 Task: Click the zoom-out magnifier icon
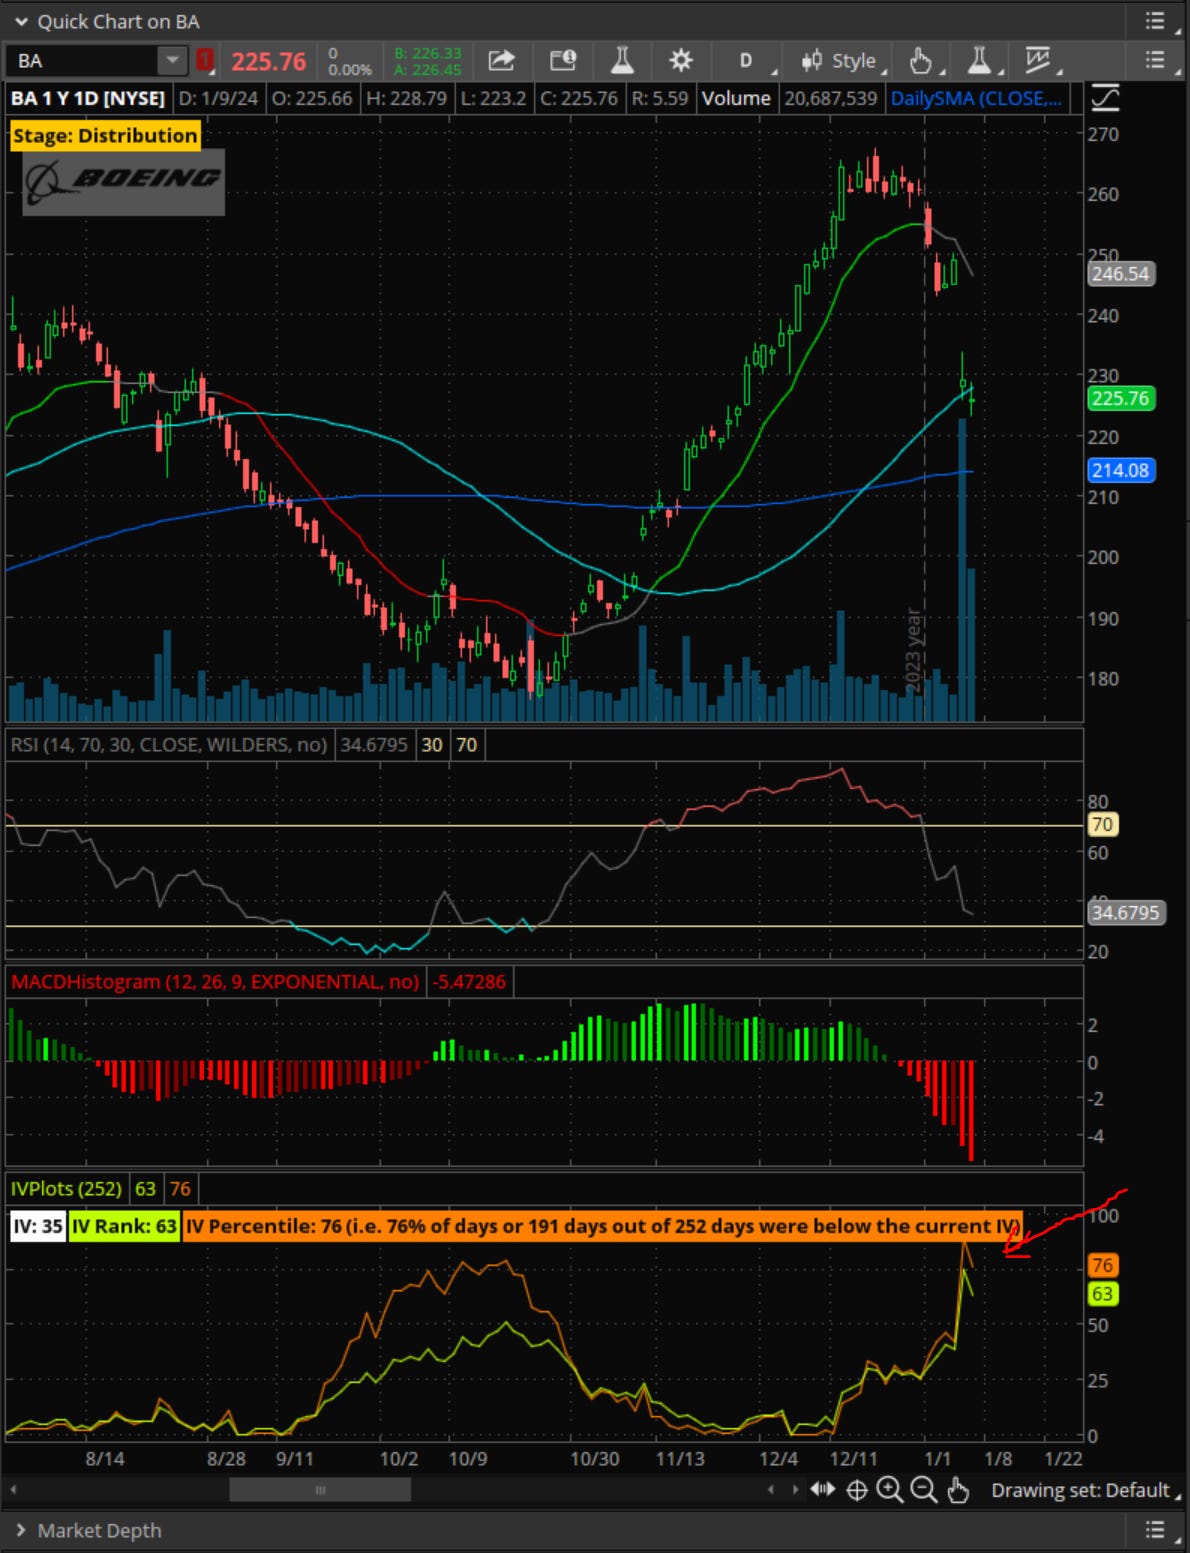click(922, 1490)
